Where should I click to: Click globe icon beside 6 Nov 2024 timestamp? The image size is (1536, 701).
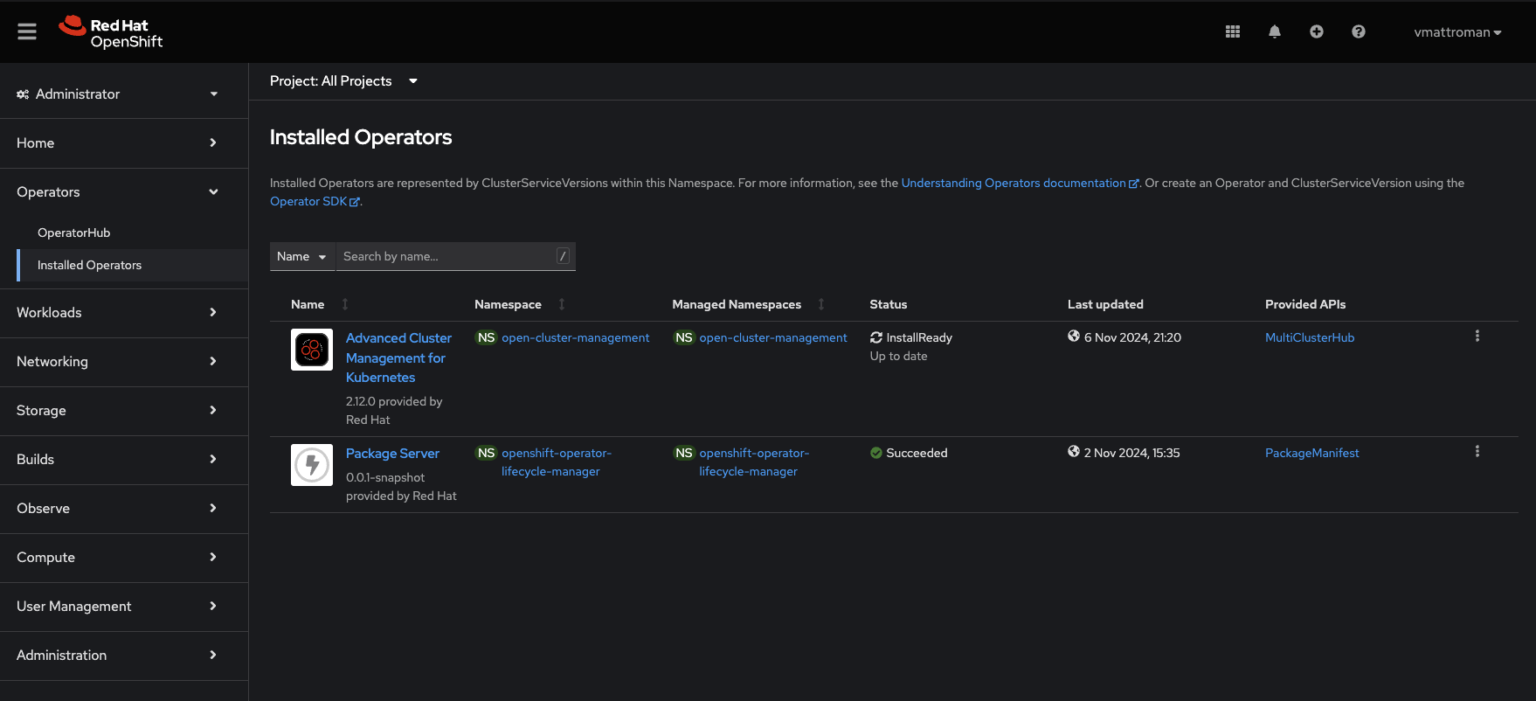[1074, 337]
